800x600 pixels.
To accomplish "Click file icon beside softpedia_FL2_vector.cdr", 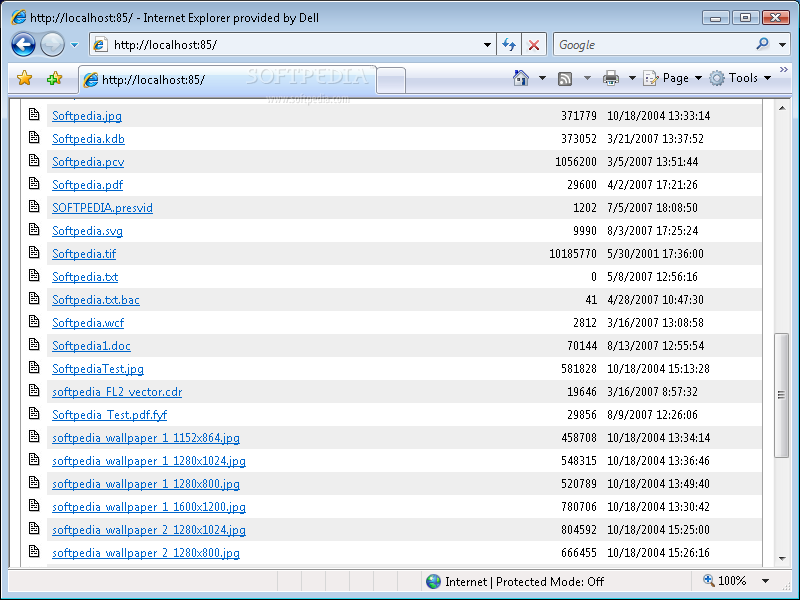I will 34,390.
